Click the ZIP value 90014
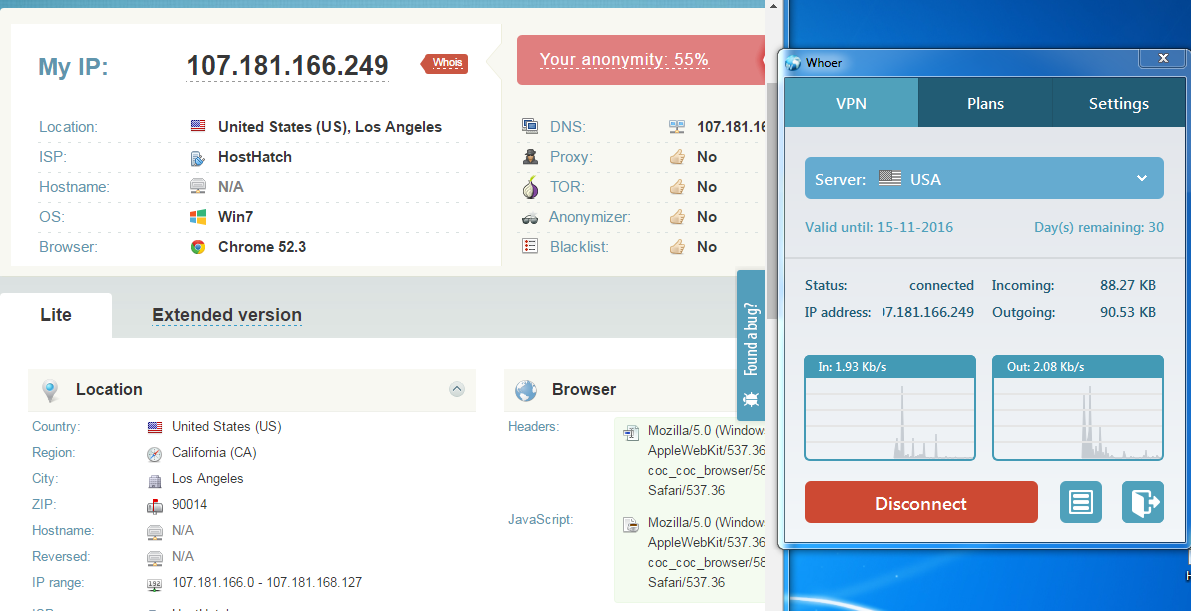Screen dimensions: 1191x611 [189, 505]
